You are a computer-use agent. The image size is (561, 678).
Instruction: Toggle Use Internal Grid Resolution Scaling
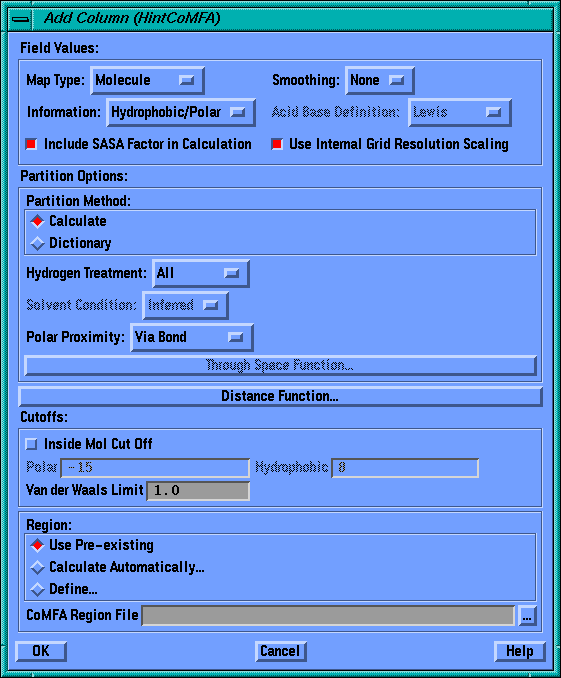point(277,144)
